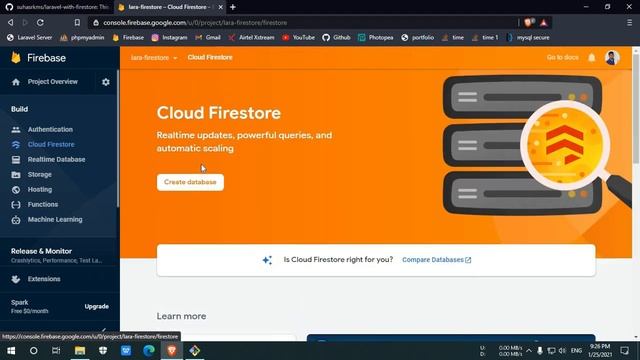This screenshot has width=640, height=360.
Task: Click the Go to docs link
Action: tap(562, 58)
